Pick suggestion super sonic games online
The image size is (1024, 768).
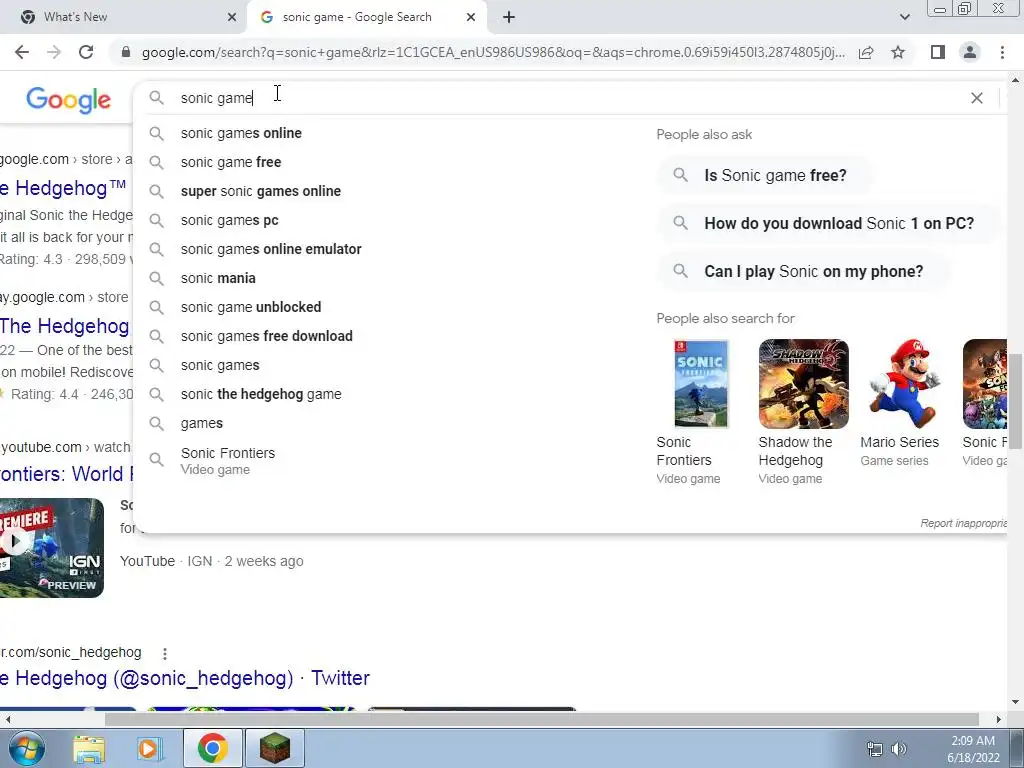261,191
